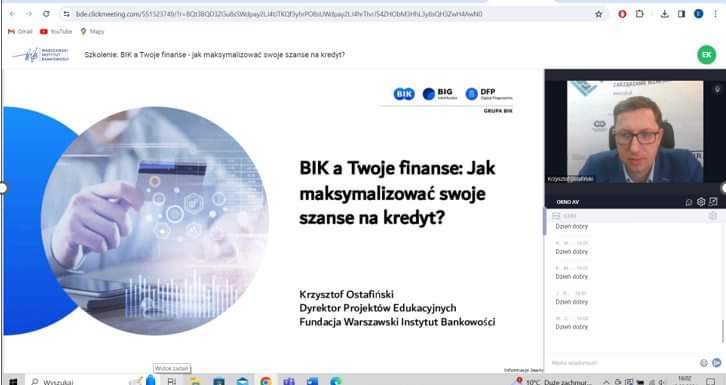
Task: Open Windows Task View in taskbar
Action: [172, 381]
